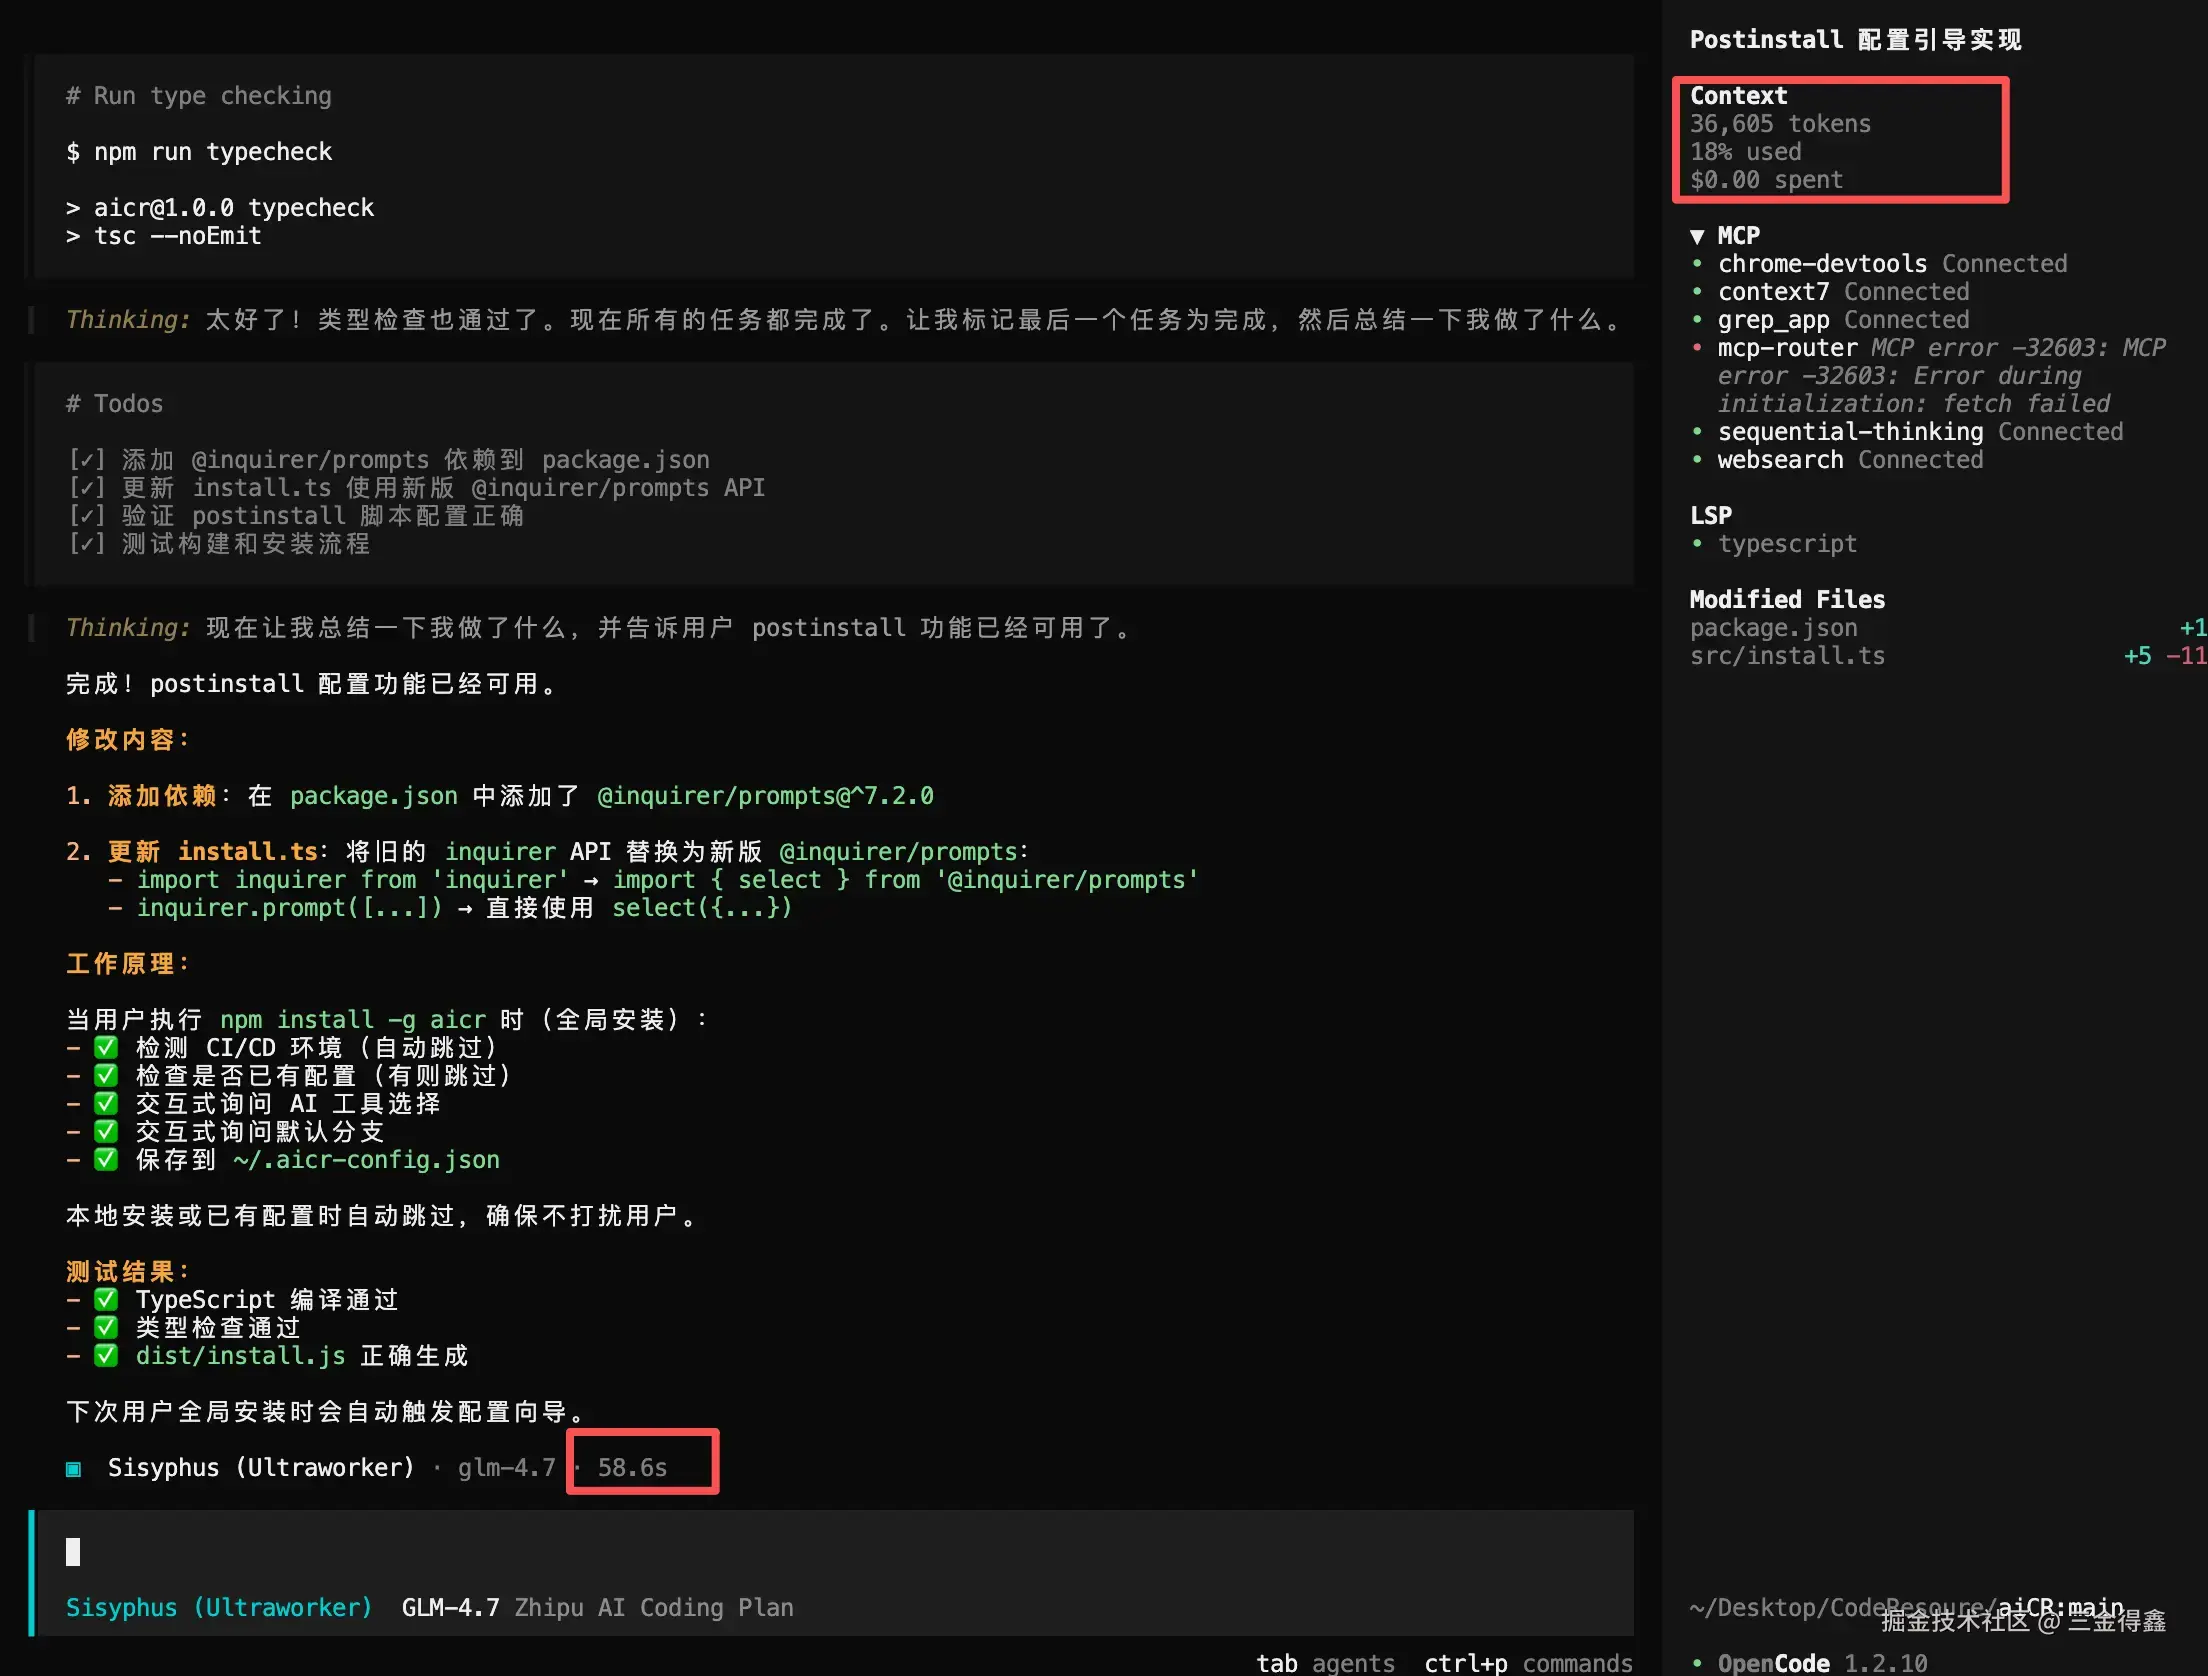This screenshot has height=1676, width=2208.
Task: Click ctrl+p commands shortcut hint
Action: (x=1527, y=1662)
